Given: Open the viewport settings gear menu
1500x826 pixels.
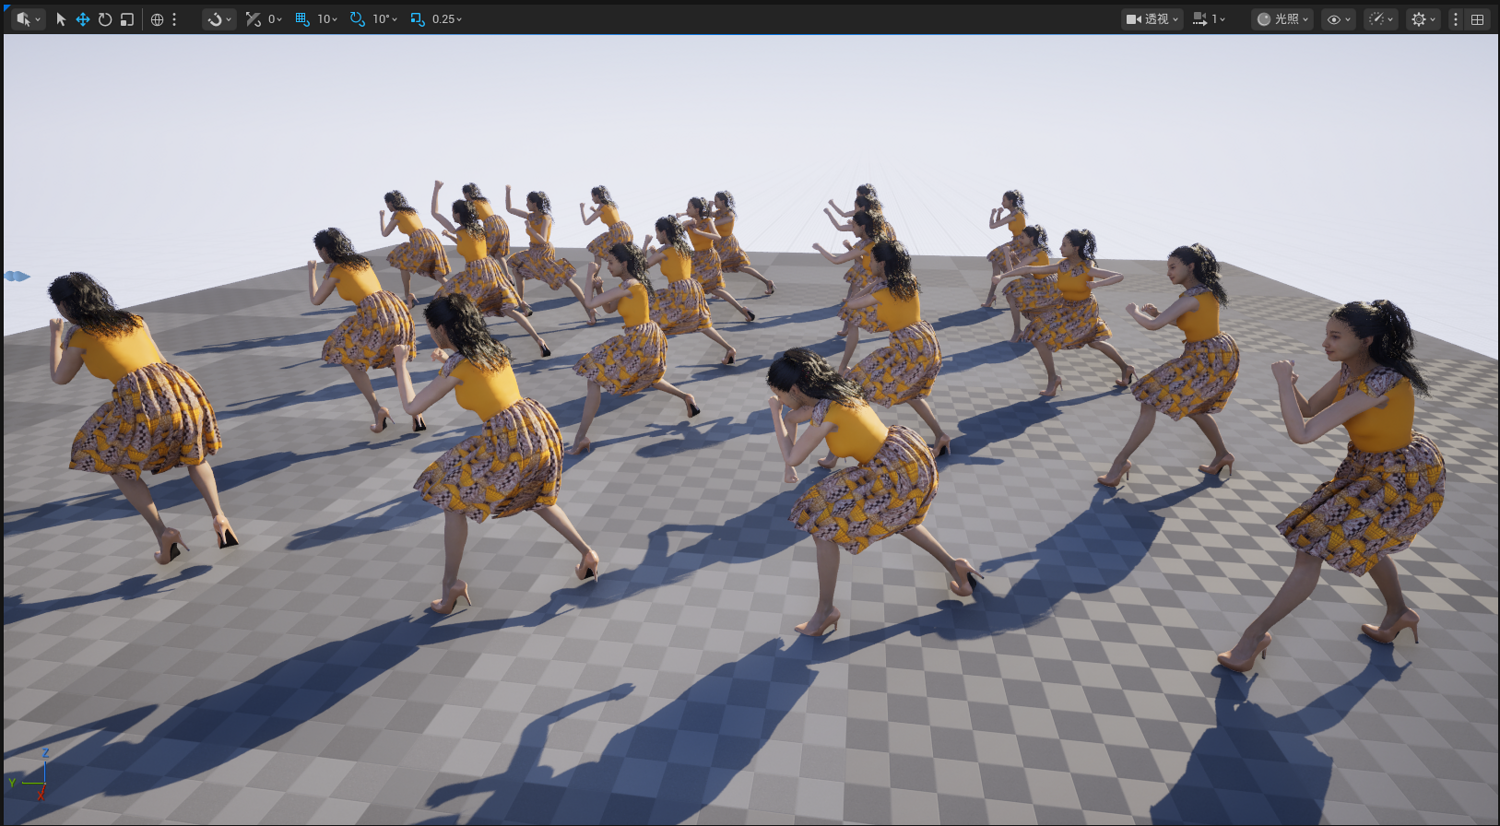Looking at the screenshot, I should pos(1423,19).
